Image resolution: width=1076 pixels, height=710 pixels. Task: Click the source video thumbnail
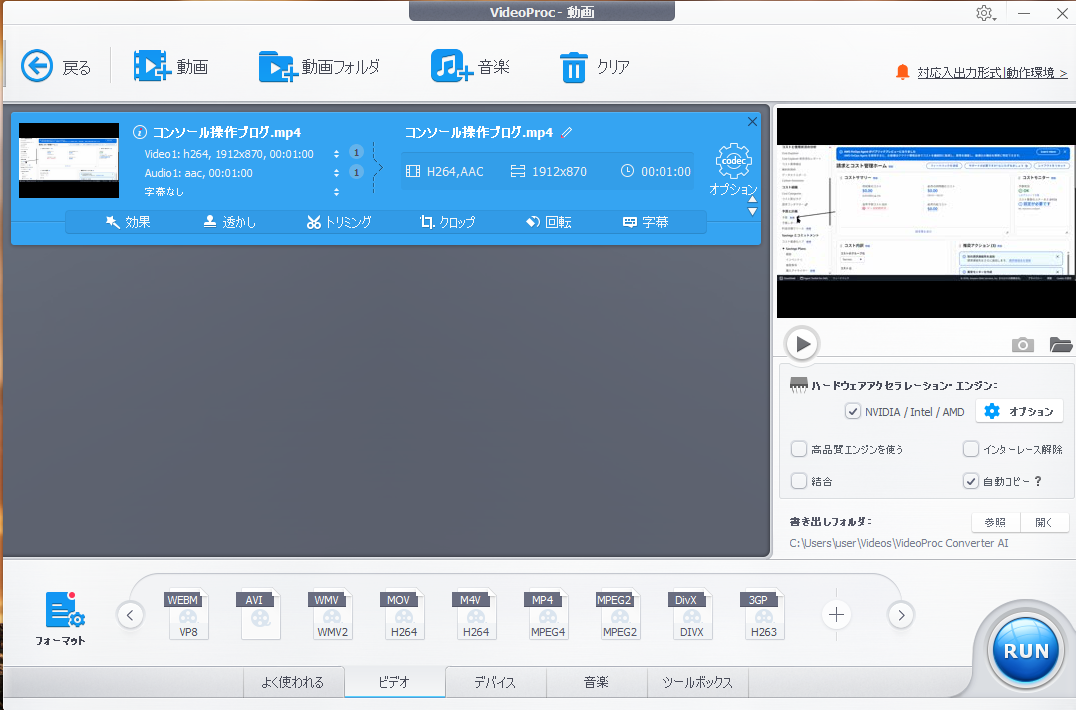pyautogui.click(x=69, y=161)
